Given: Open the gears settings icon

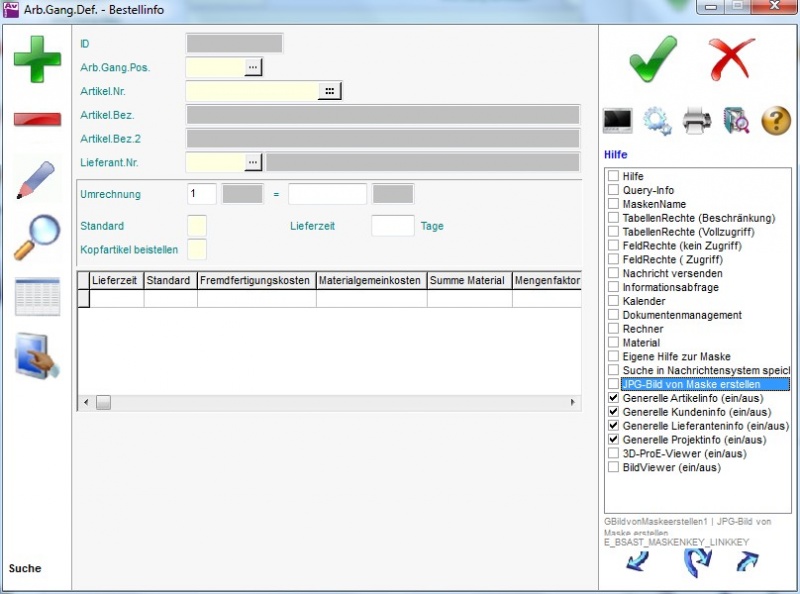Looking at the screenshot, I should 657,121.
